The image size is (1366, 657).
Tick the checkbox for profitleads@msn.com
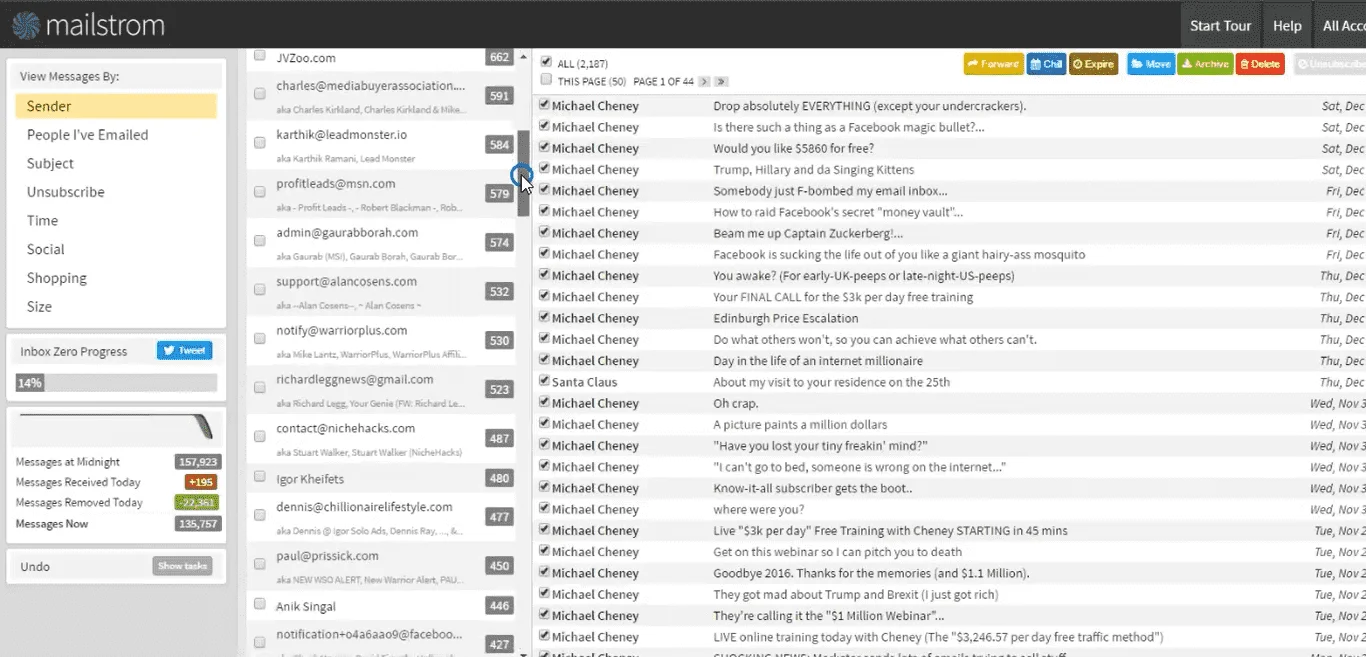coord(260,191)
